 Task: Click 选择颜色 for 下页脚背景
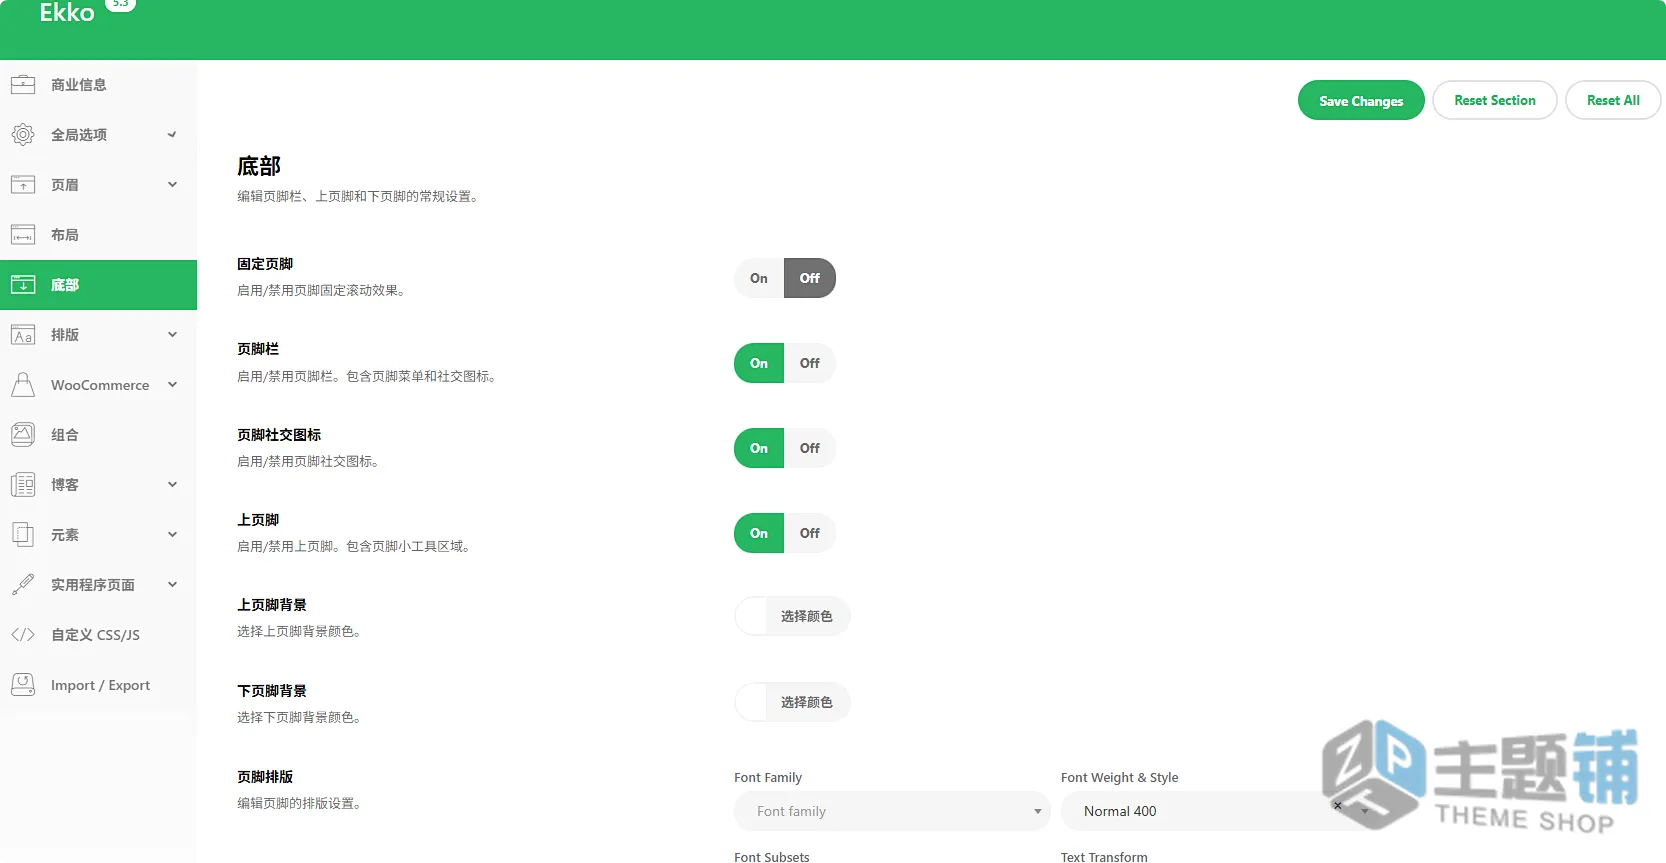[807, 703]
